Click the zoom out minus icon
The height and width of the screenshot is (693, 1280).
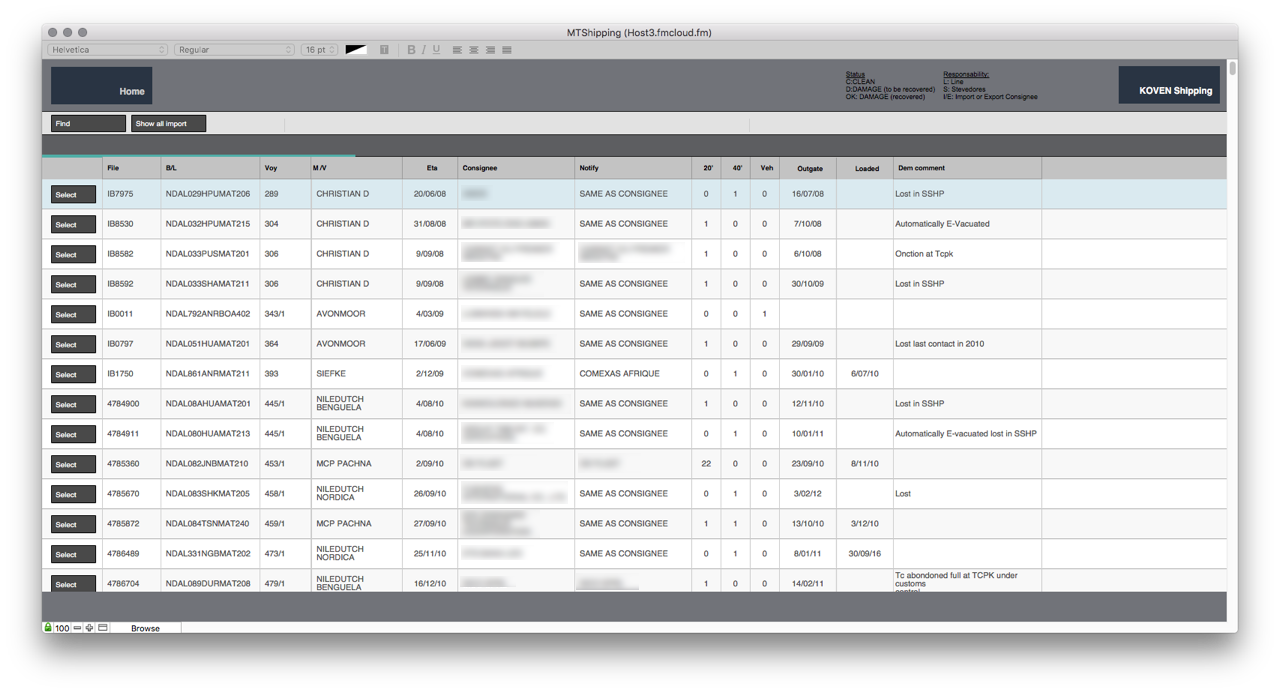coord(77,628)
